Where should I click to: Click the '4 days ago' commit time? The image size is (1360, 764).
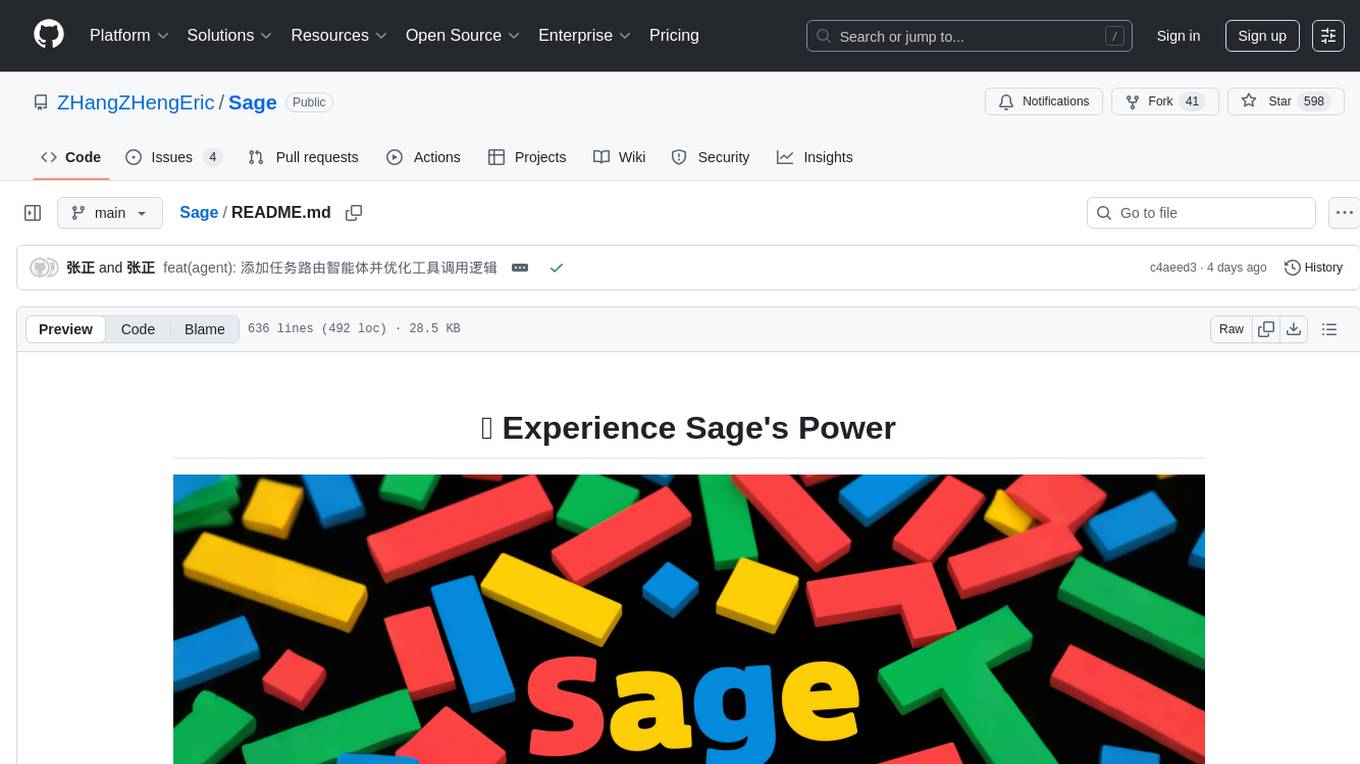1237,267
